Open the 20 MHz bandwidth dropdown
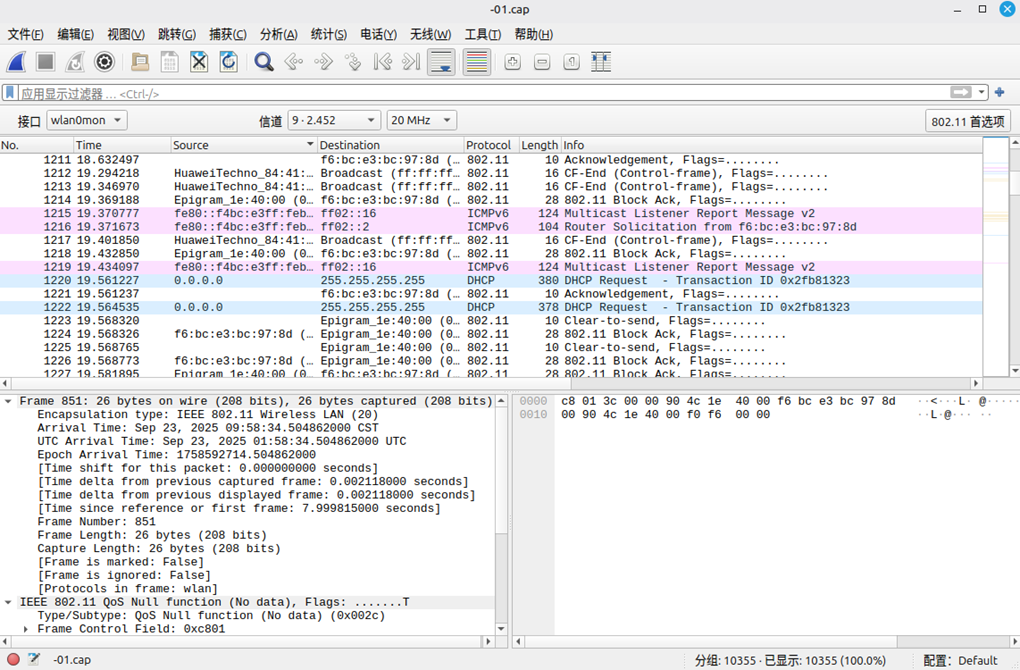The height and width of the screenshot is (670, 1020). [421, 120]
